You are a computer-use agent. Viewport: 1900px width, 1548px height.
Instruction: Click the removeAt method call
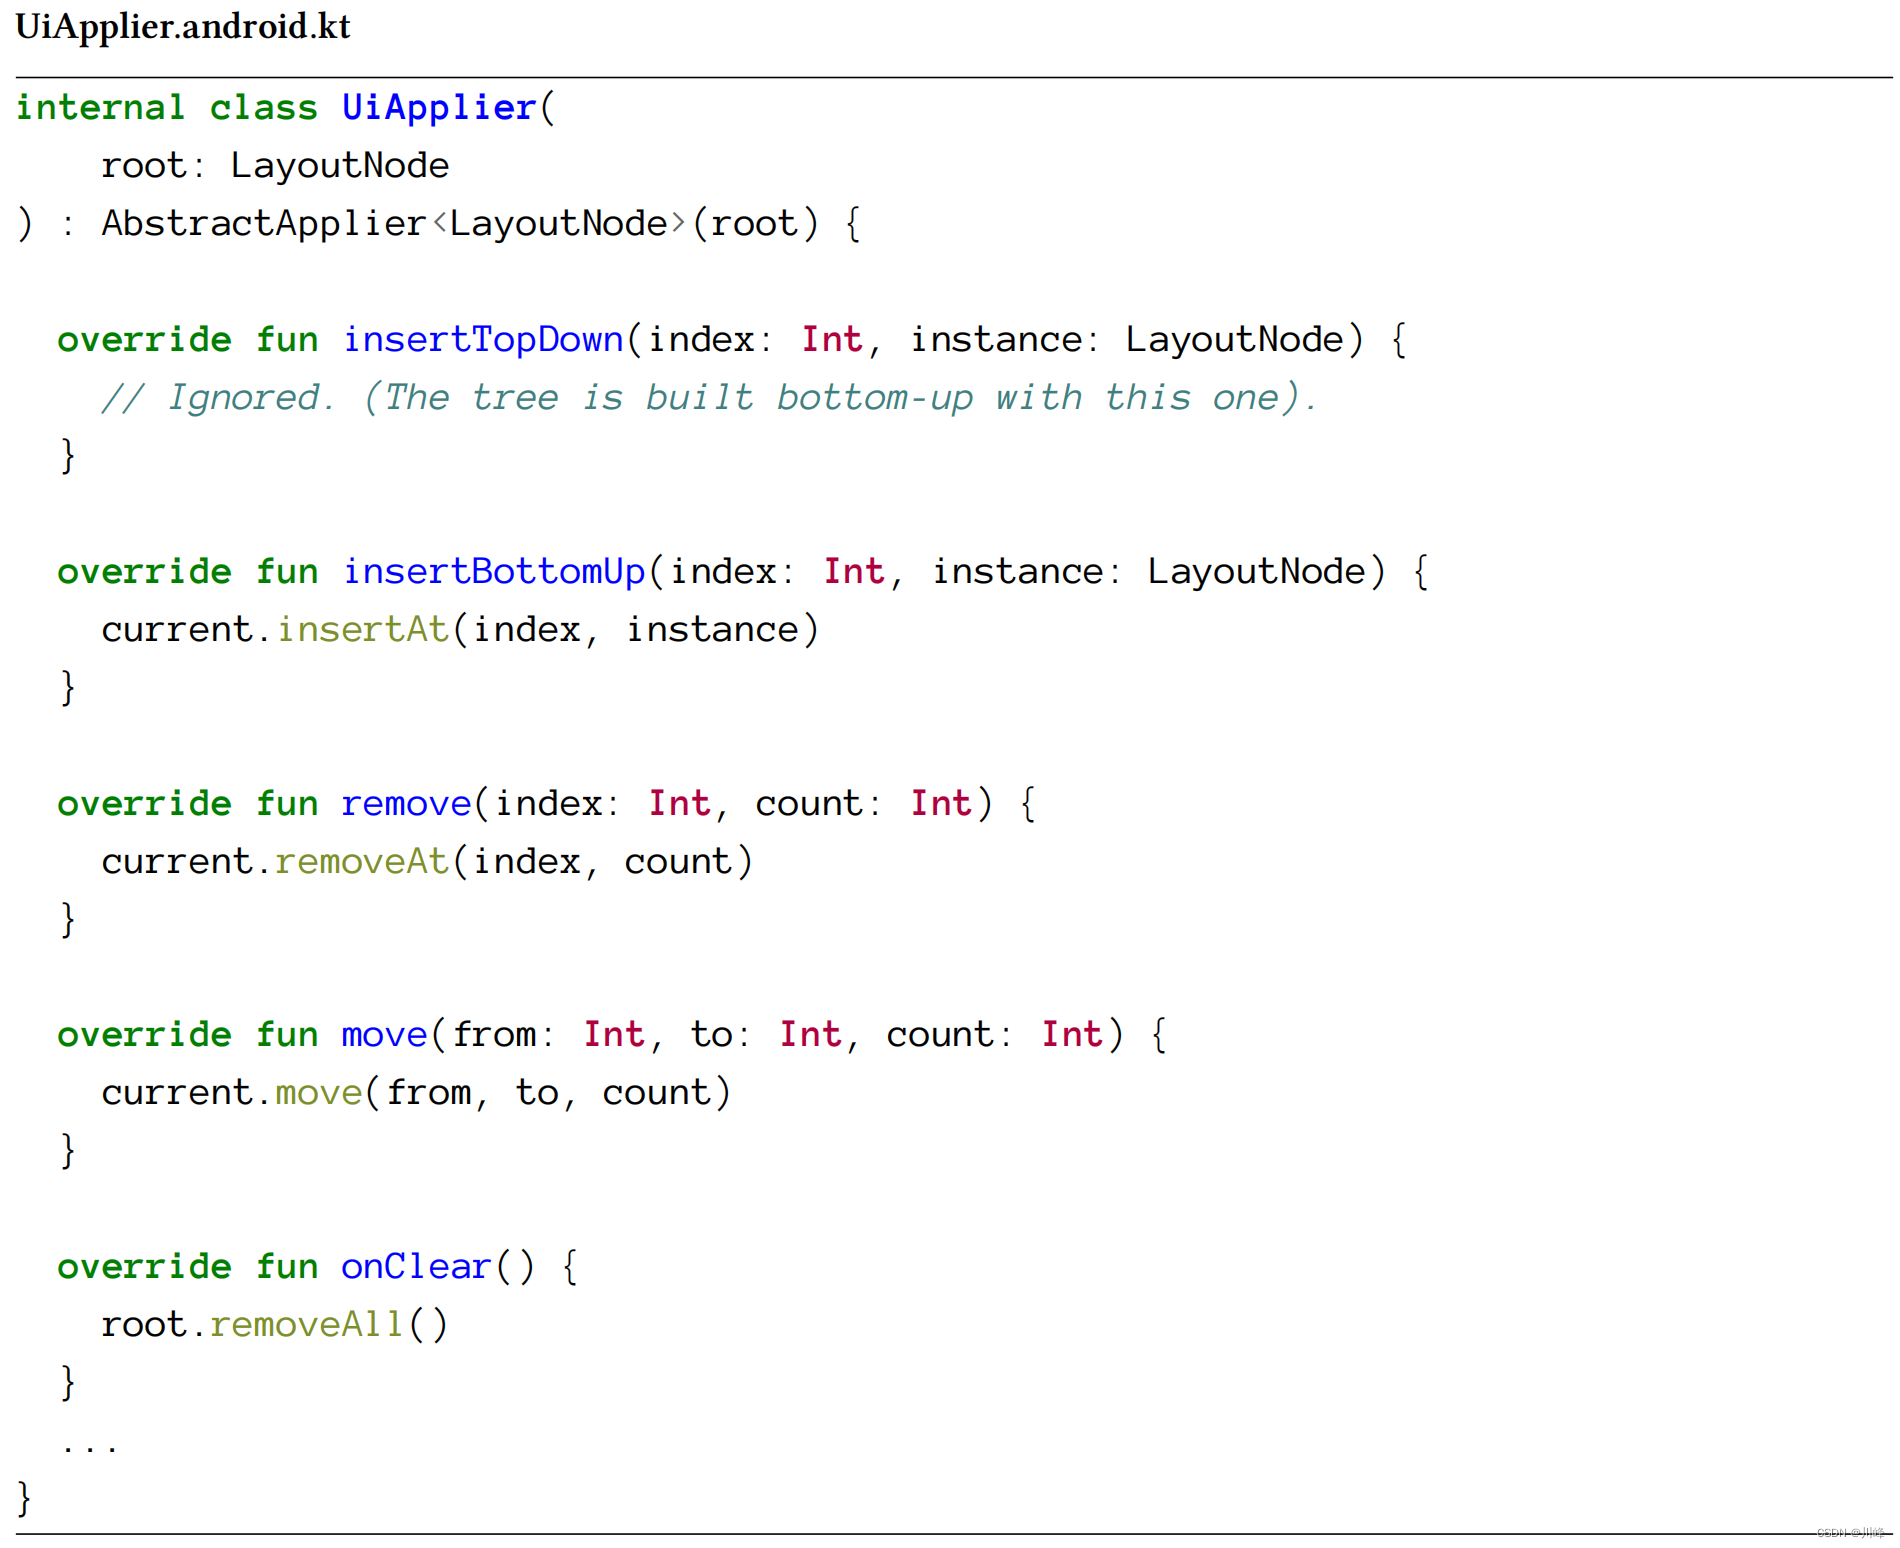click(x=361, y=862)
